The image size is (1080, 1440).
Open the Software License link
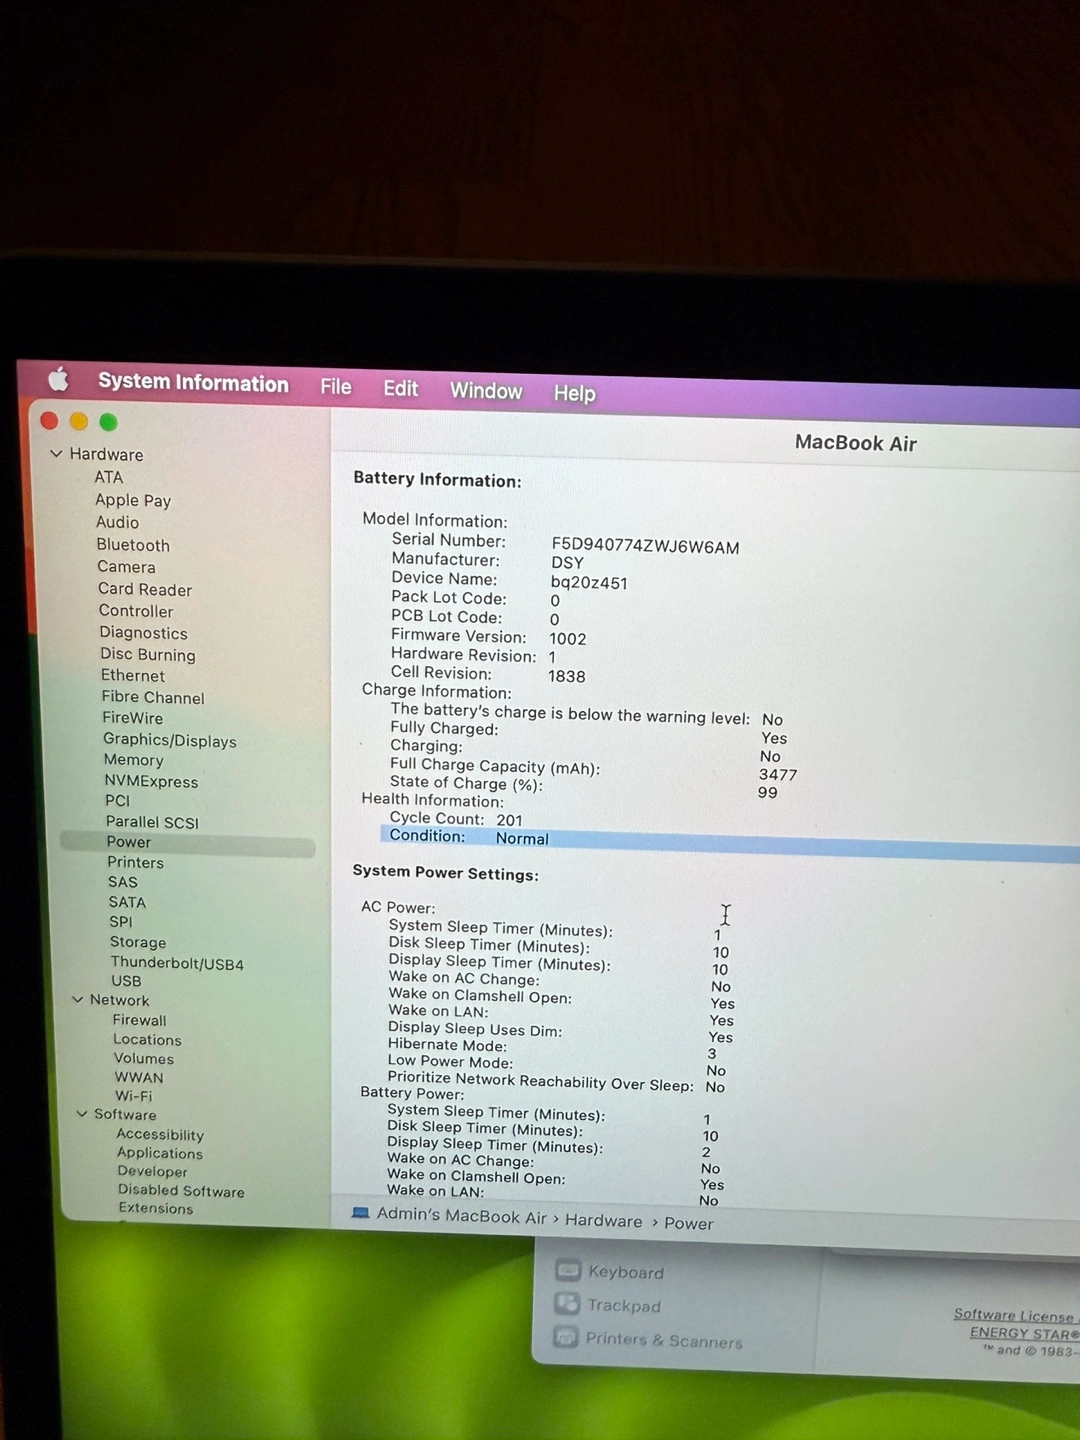click(x=1014, y=1315)
